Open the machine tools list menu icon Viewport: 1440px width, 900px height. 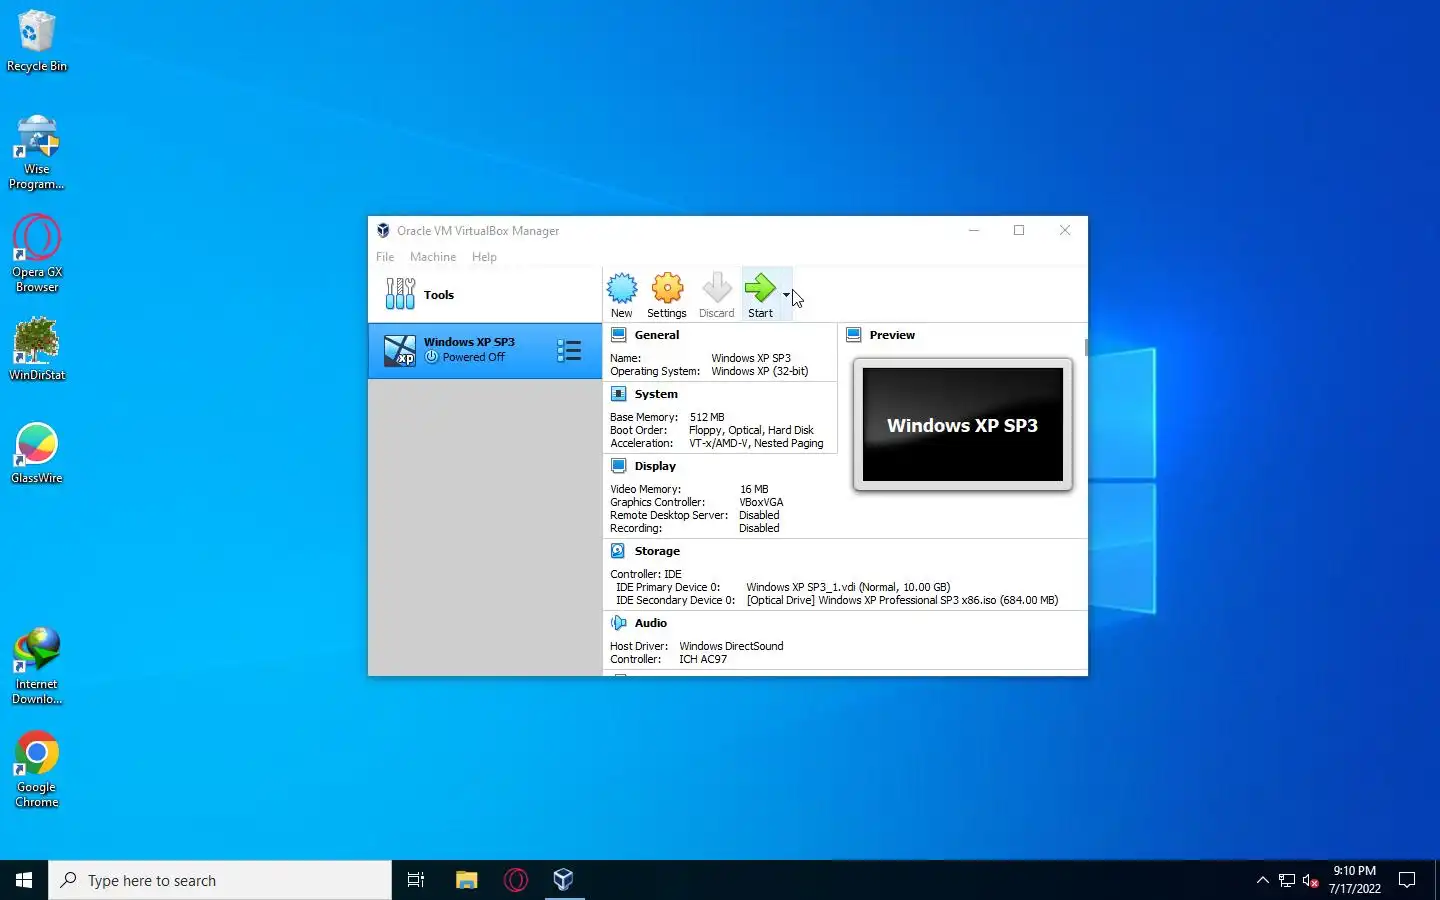click(x=569, y=351)
